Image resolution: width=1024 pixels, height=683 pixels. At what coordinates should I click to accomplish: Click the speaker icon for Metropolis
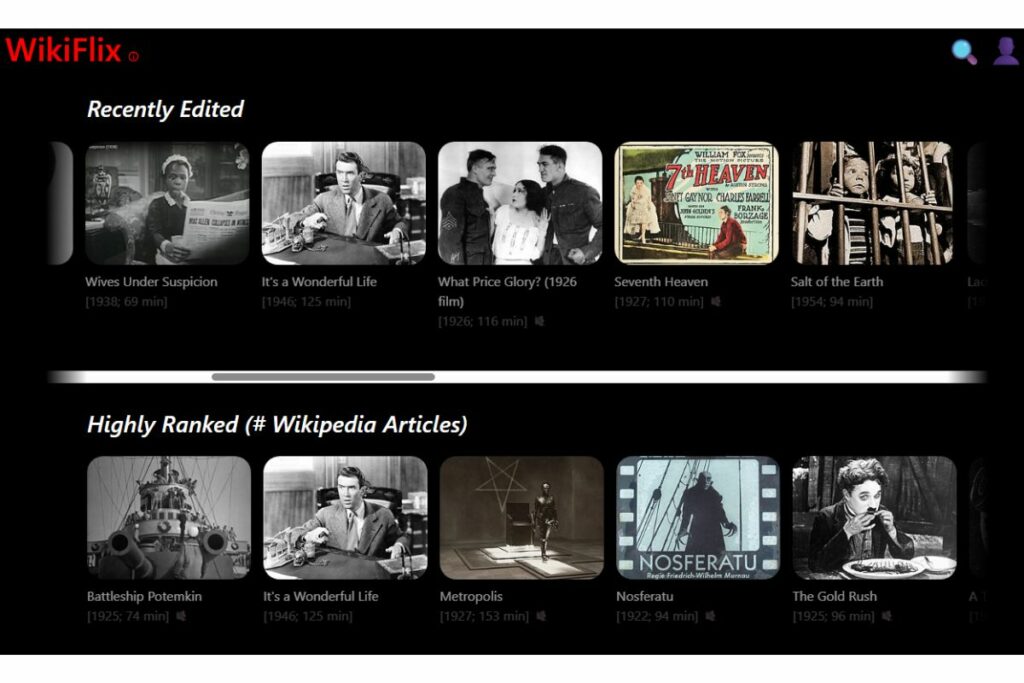pyautogui.click(x=540, y=617)
